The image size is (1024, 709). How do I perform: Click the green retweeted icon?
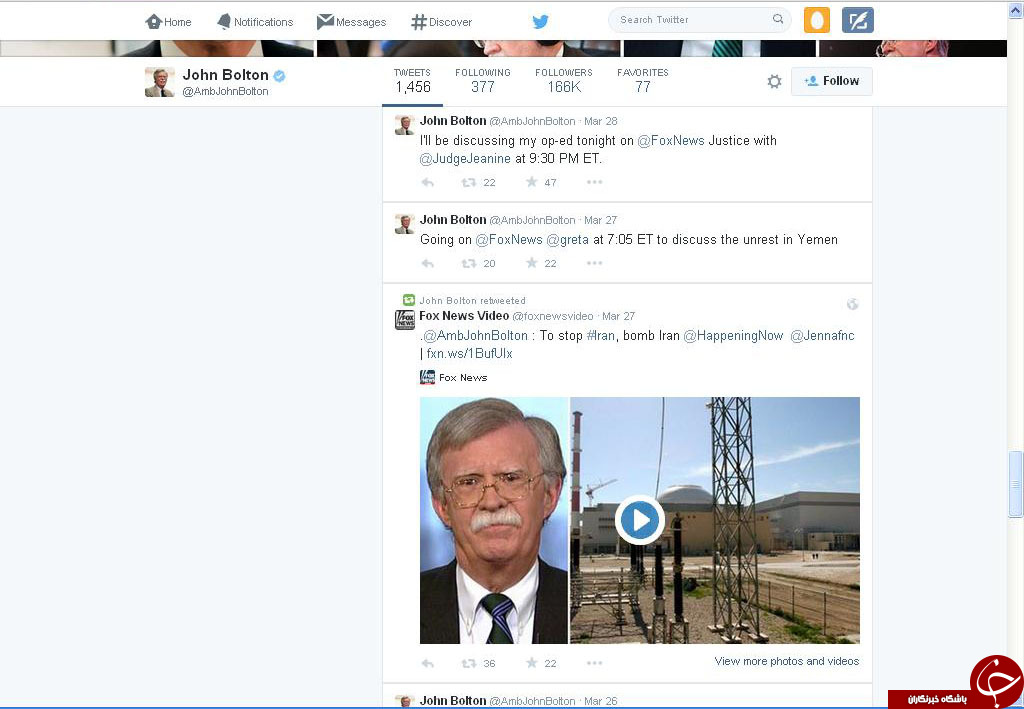(x=409, y=300)
